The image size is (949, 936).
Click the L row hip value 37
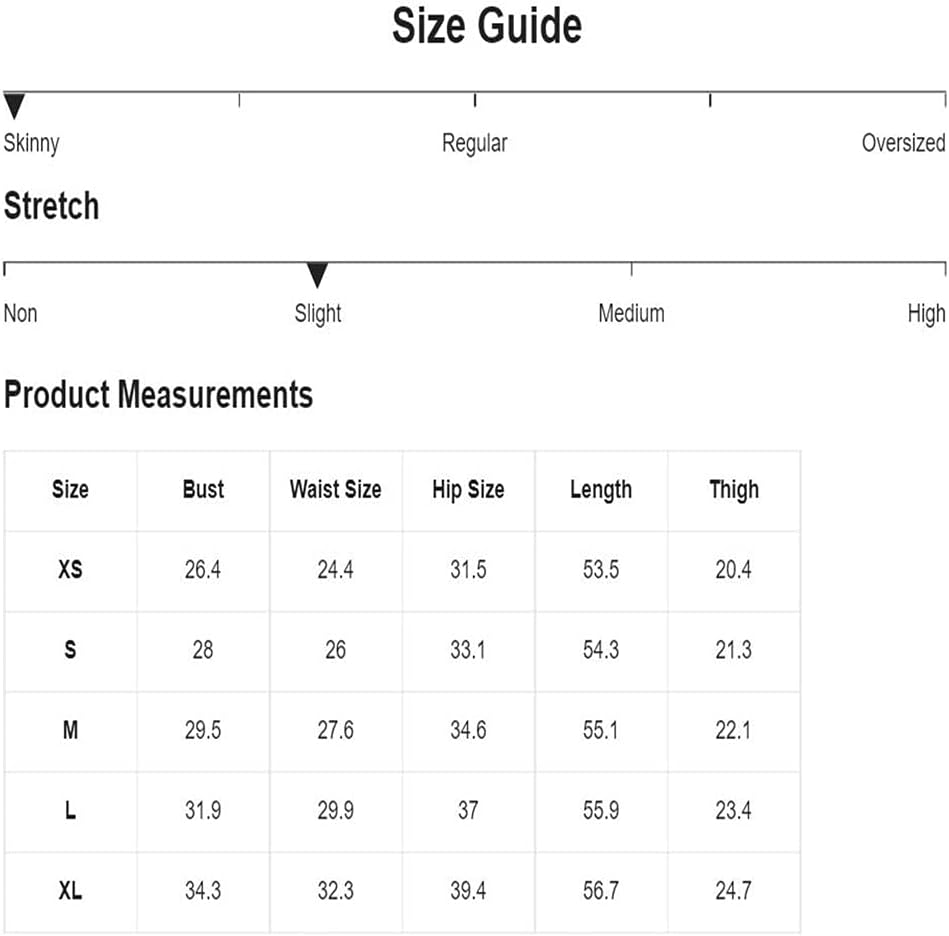pos(468,810)
